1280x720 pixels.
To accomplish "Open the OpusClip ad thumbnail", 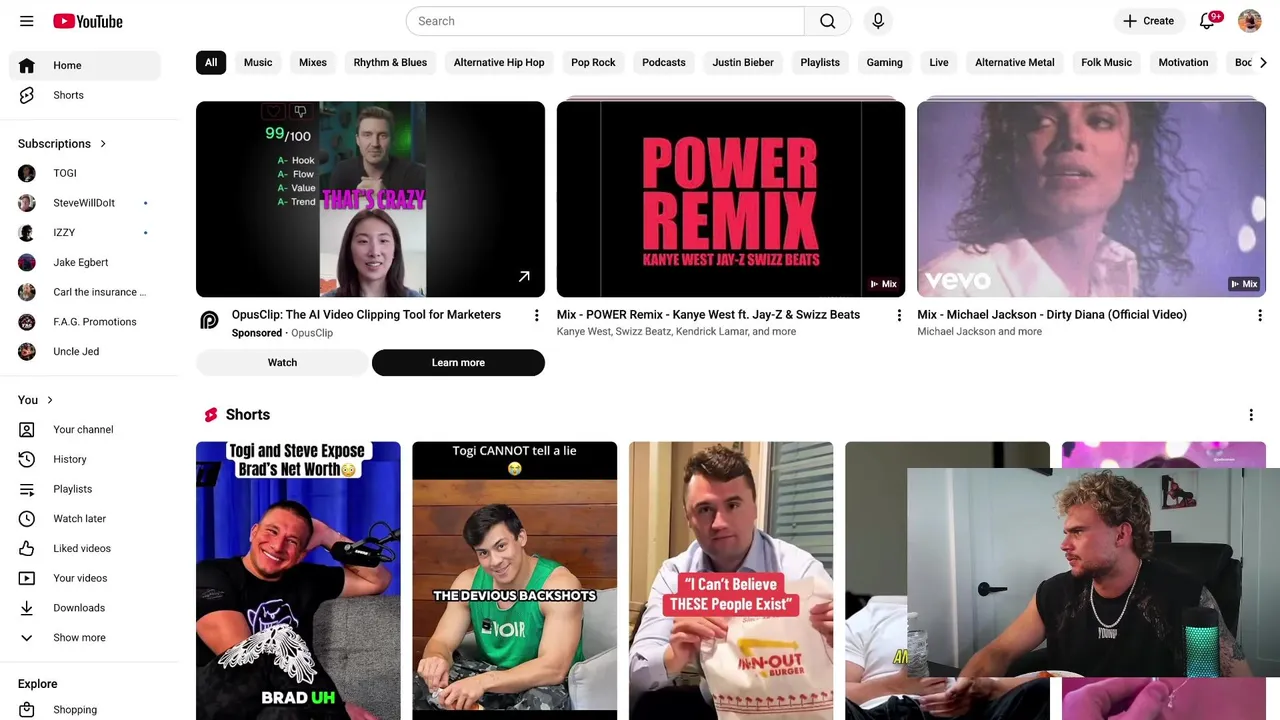I will point(370,199).
